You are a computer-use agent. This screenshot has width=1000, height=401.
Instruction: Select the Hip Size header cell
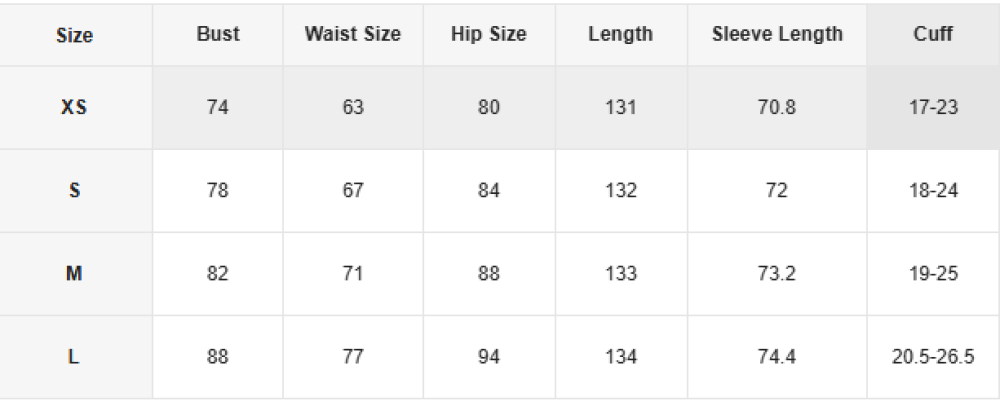489,34
